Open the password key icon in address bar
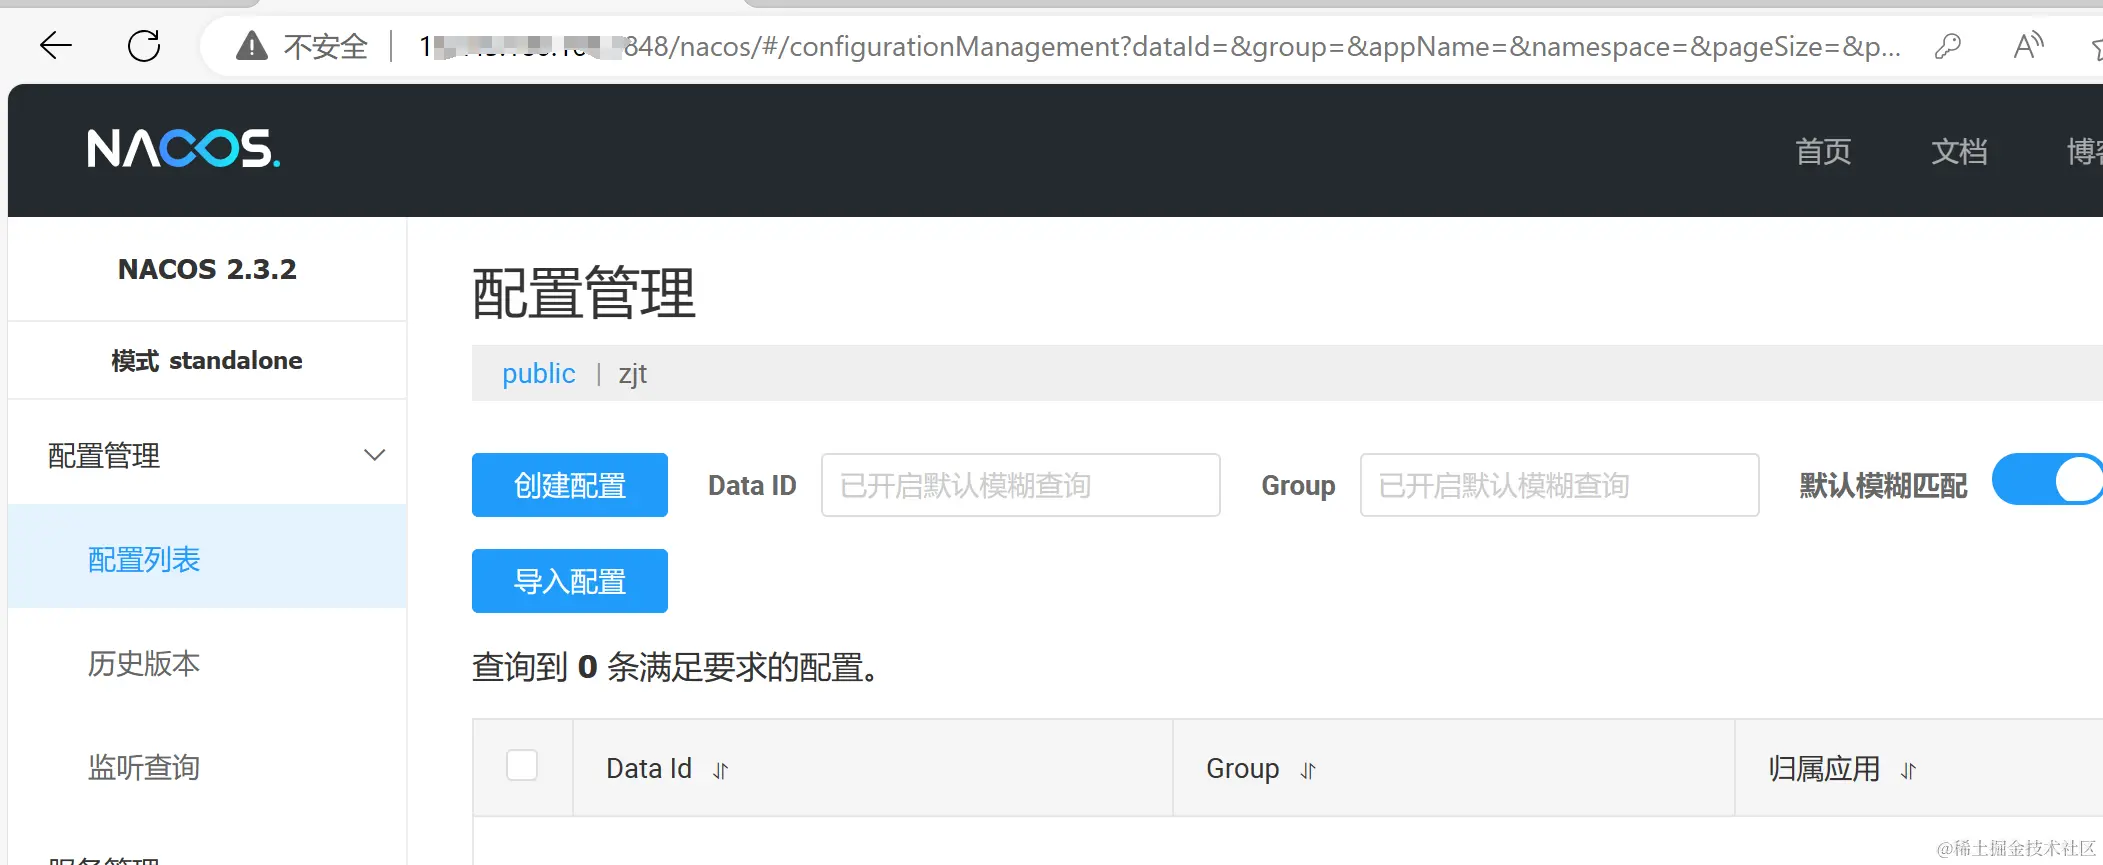 point(1947,46)
